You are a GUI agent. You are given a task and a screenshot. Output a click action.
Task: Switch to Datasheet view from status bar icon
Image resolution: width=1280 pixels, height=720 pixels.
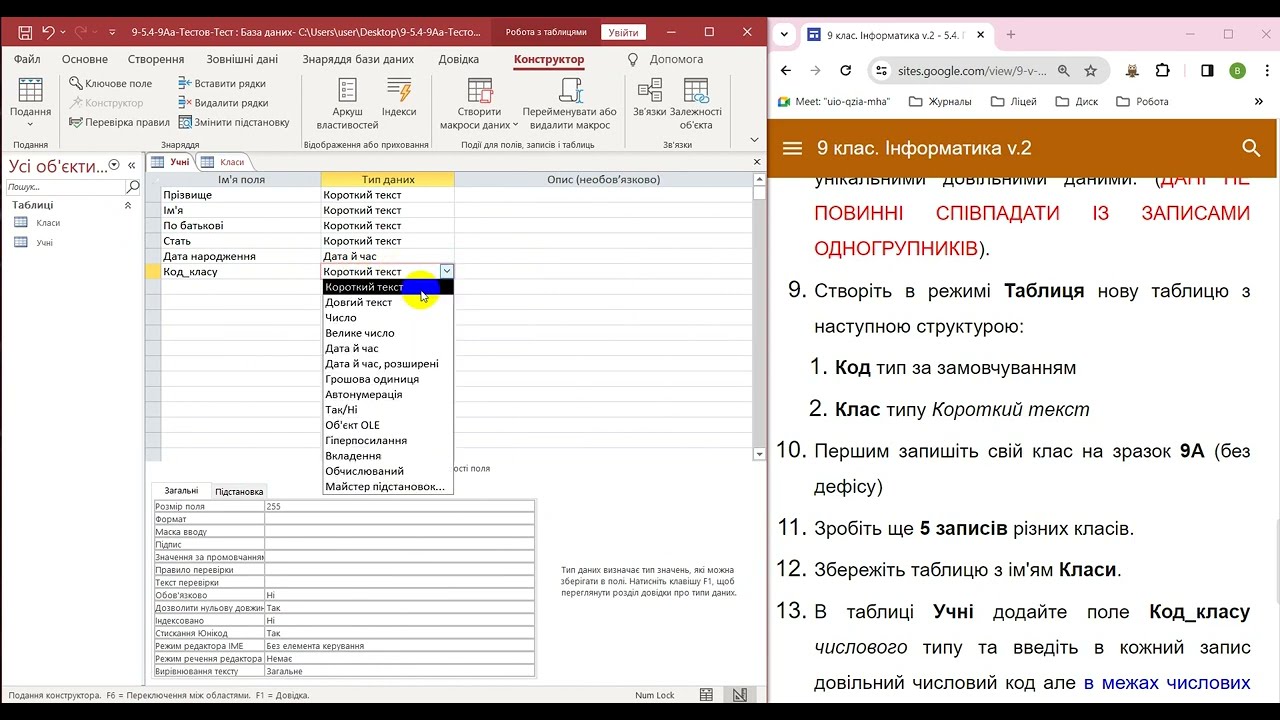[706, 695]
